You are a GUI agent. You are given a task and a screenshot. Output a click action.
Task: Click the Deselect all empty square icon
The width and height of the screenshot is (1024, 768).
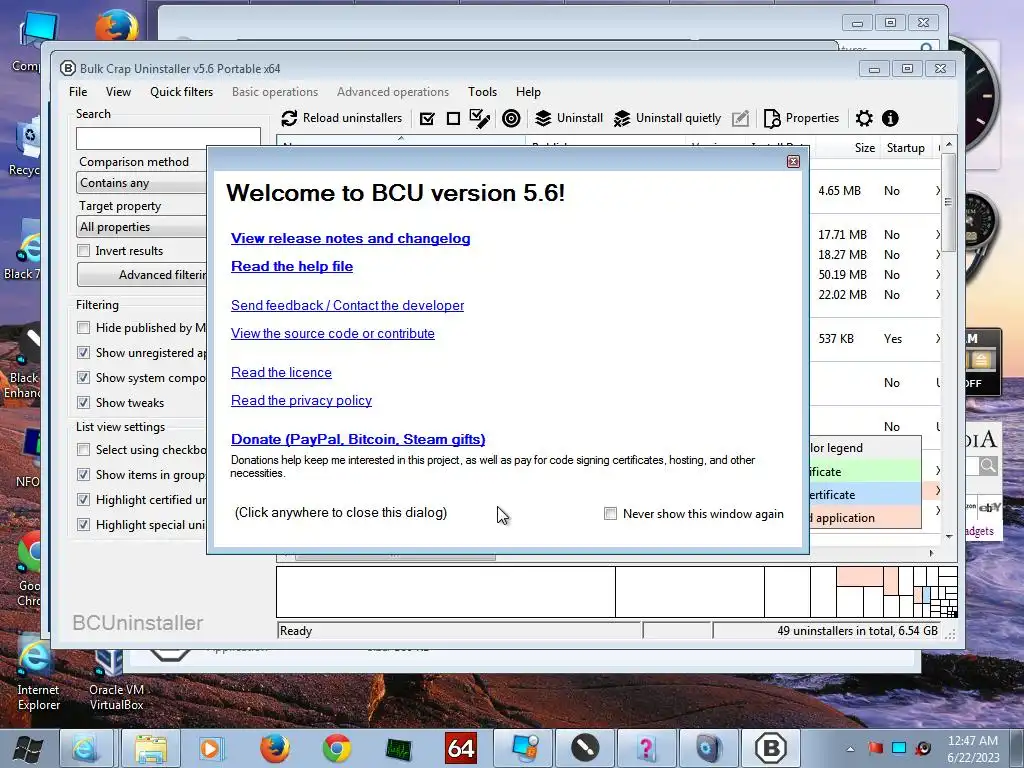point(453,118)
